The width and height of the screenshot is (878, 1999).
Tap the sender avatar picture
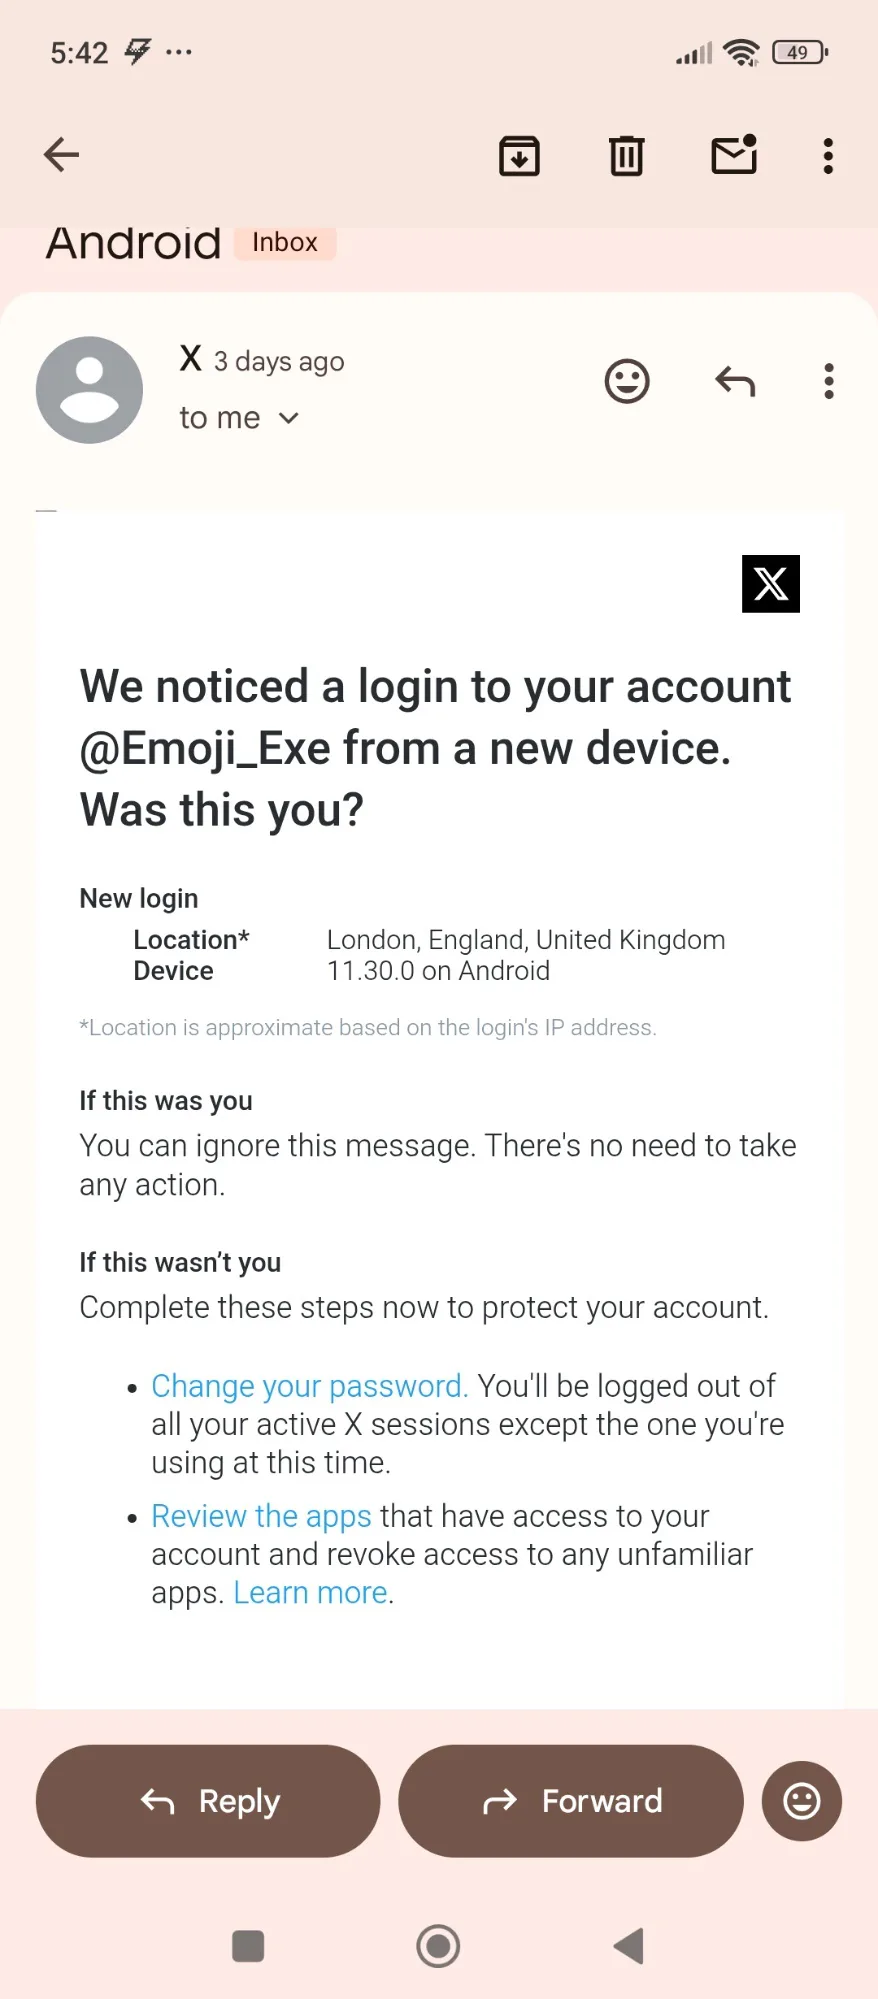tap(89, 390)
